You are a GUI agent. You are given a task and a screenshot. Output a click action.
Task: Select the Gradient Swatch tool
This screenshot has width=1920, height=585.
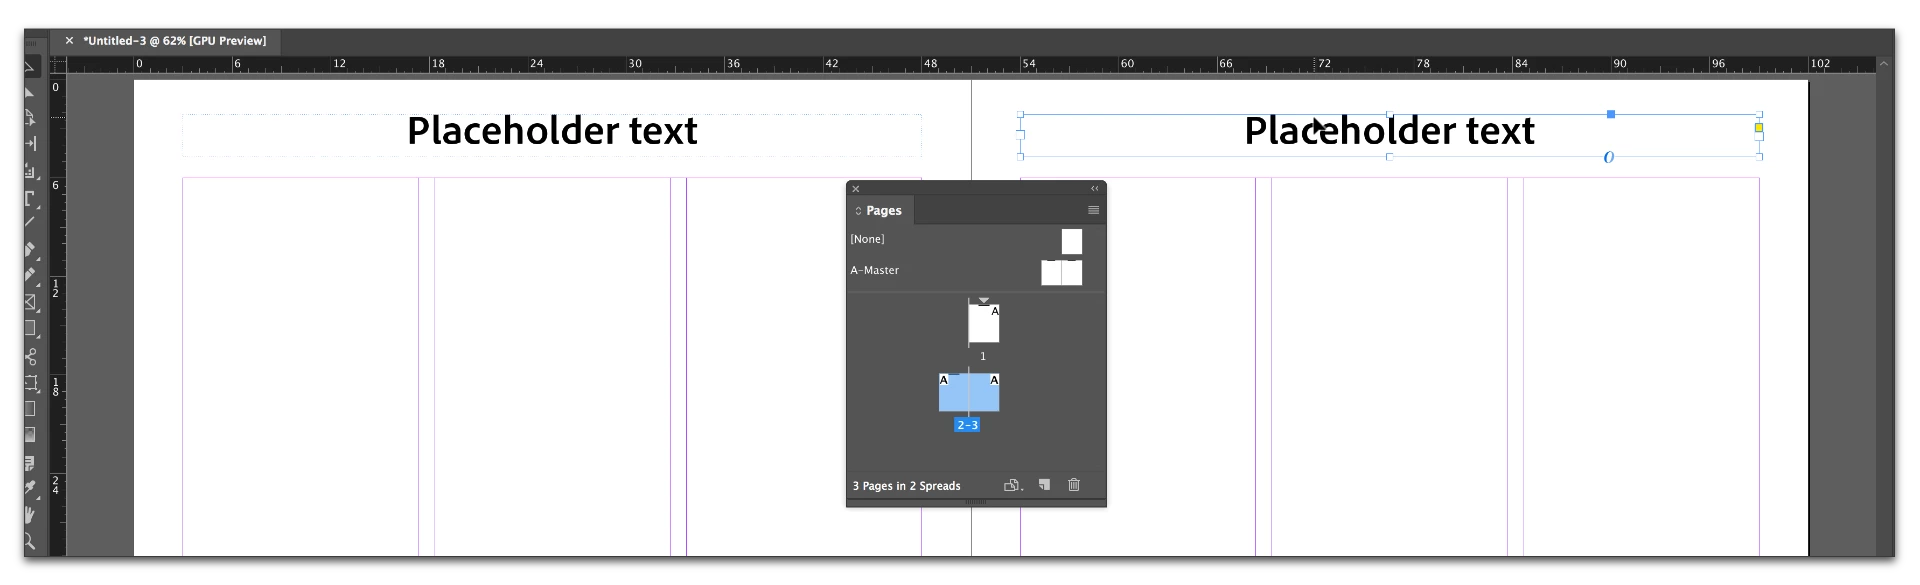pos(30,408)
